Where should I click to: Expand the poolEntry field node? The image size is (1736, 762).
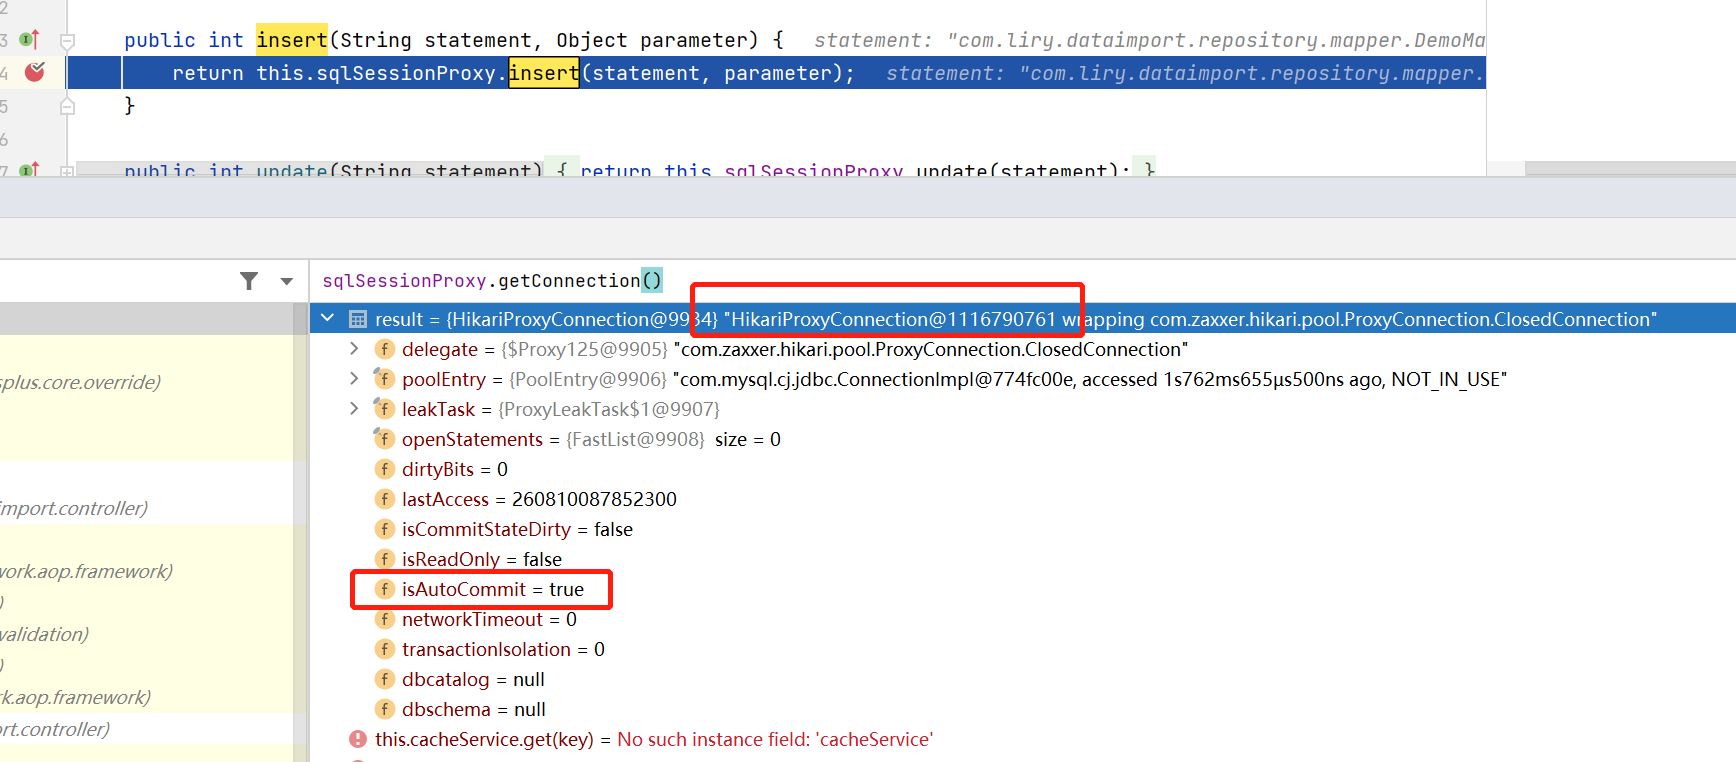coord(354,379)
